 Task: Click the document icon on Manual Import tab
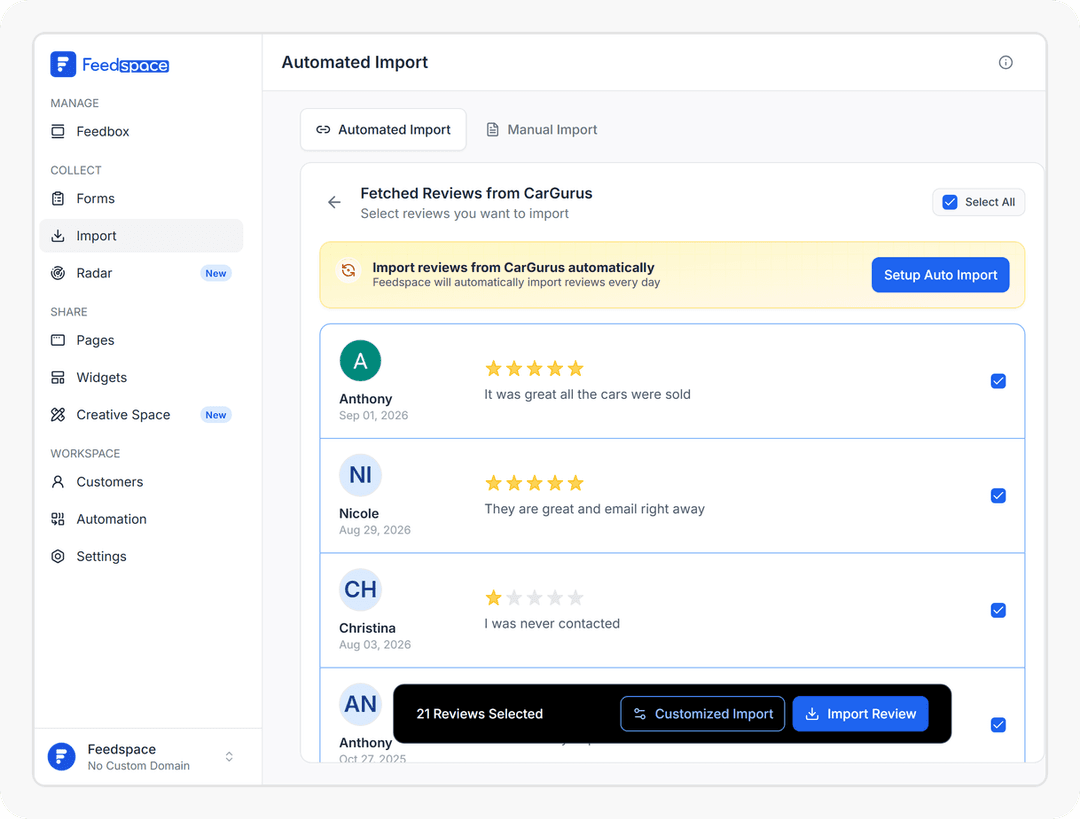coord(492,129)
